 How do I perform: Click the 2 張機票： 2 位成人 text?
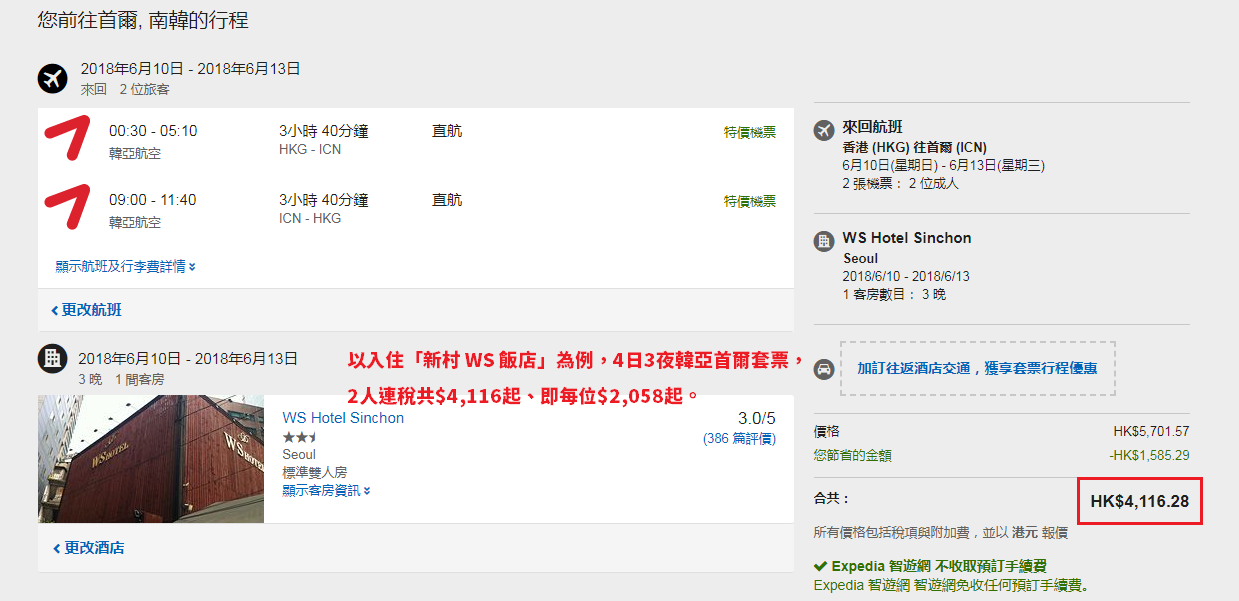[x=901, y=183]
